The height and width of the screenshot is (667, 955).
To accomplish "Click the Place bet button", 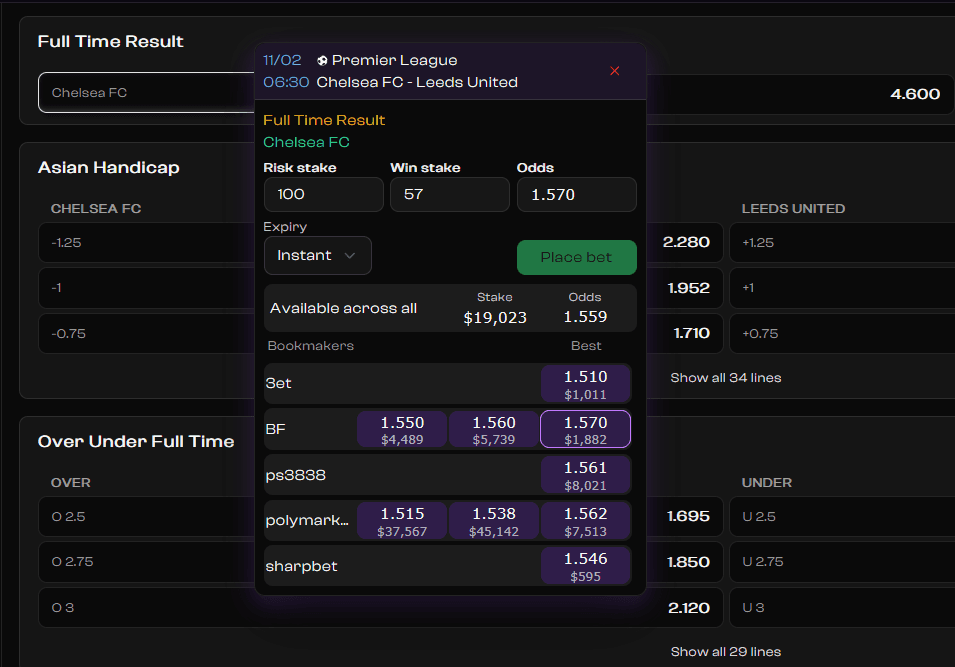I will (x=576, y=257).
